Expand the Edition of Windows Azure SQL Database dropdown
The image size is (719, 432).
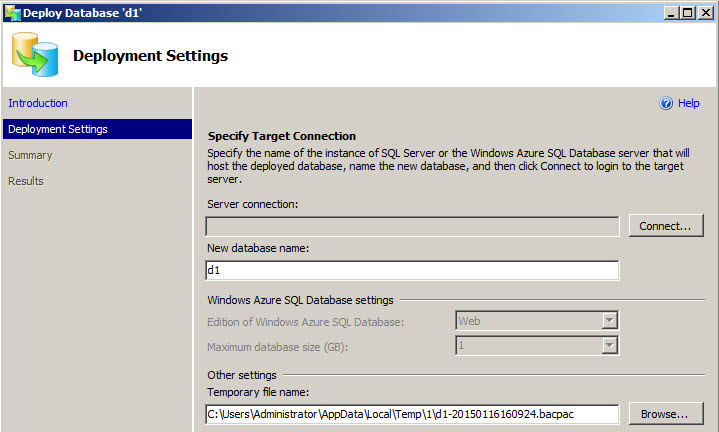coord(608,320)
